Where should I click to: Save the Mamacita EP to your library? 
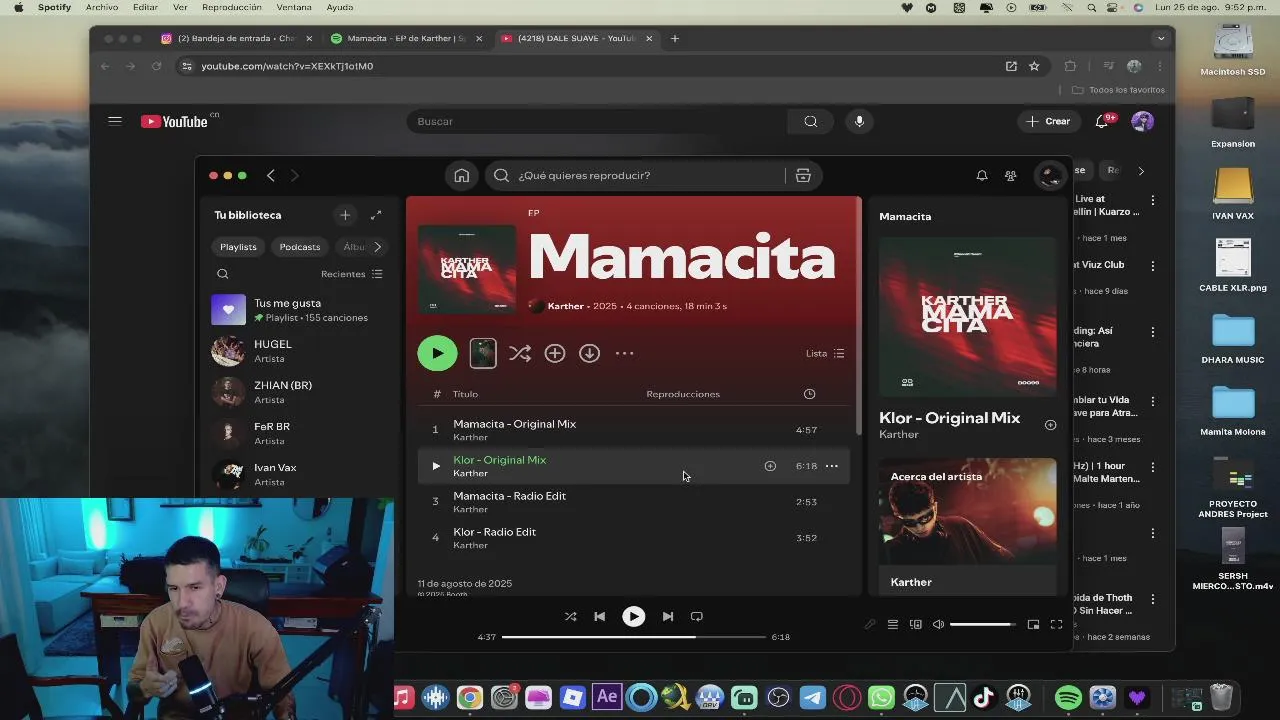[555, 353]
